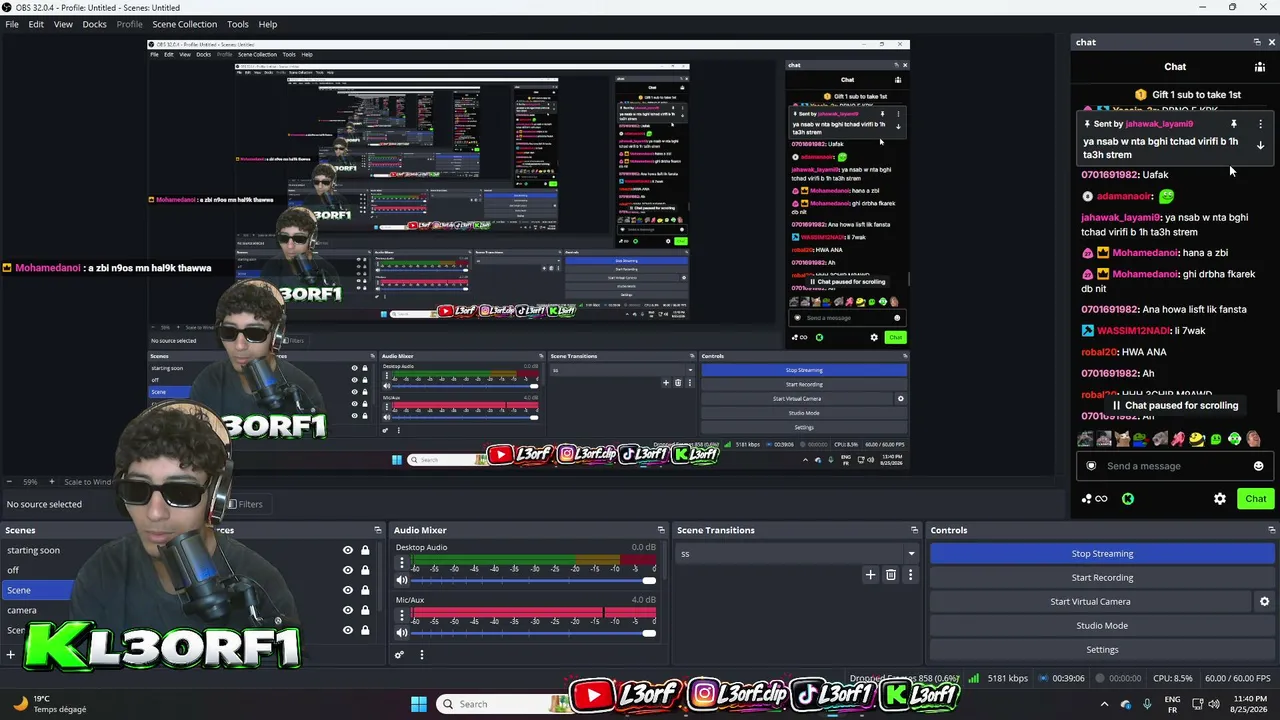Resume chat via 'Chat paused for scrolling'
The width and height of the screenshot is (1280, 720).
coord(1175,406)
